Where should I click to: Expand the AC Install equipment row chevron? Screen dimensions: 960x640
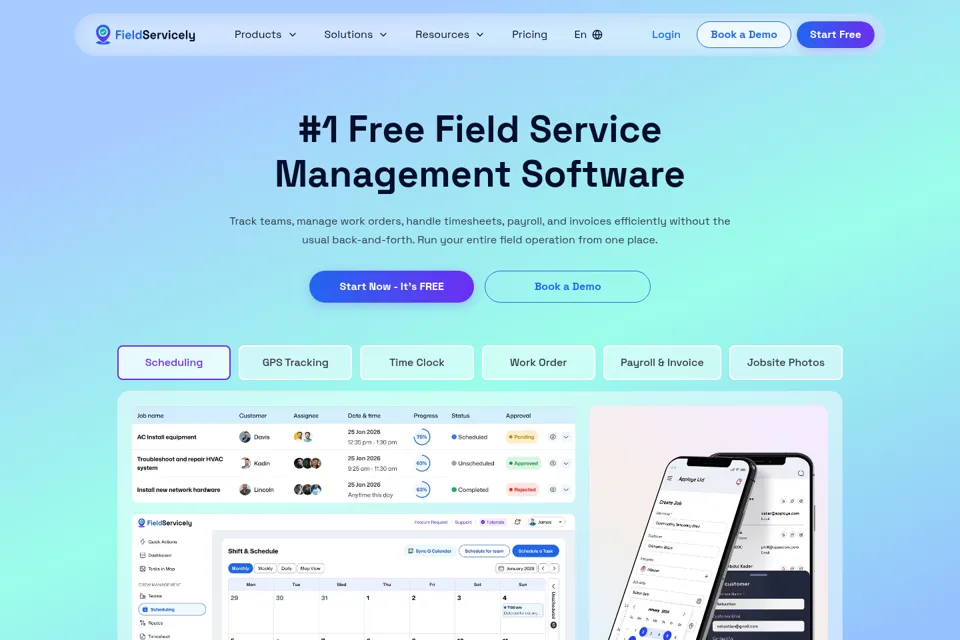[x=566, y=437]
